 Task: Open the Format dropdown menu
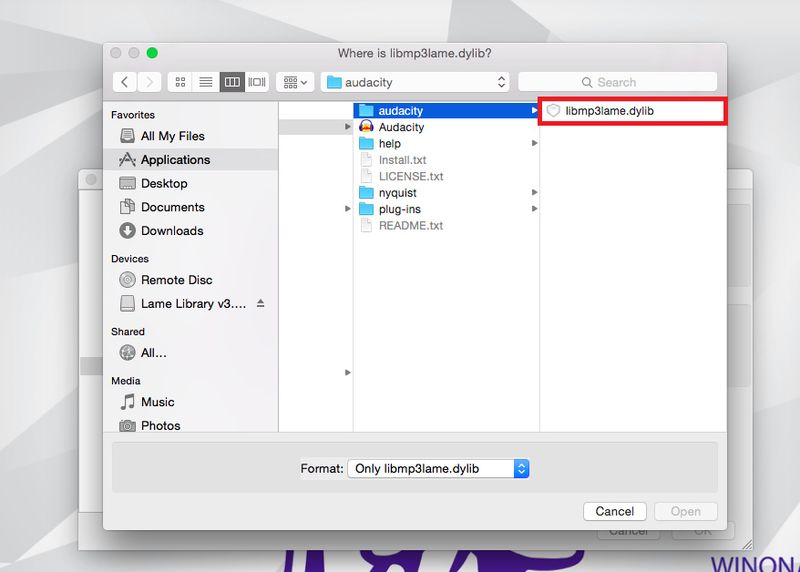click(437, 468)
